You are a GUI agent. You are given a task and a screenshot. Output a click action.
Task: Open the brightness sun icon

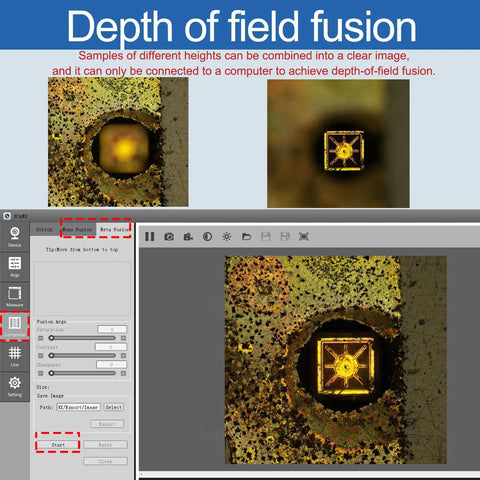click(x=227, y=237)
